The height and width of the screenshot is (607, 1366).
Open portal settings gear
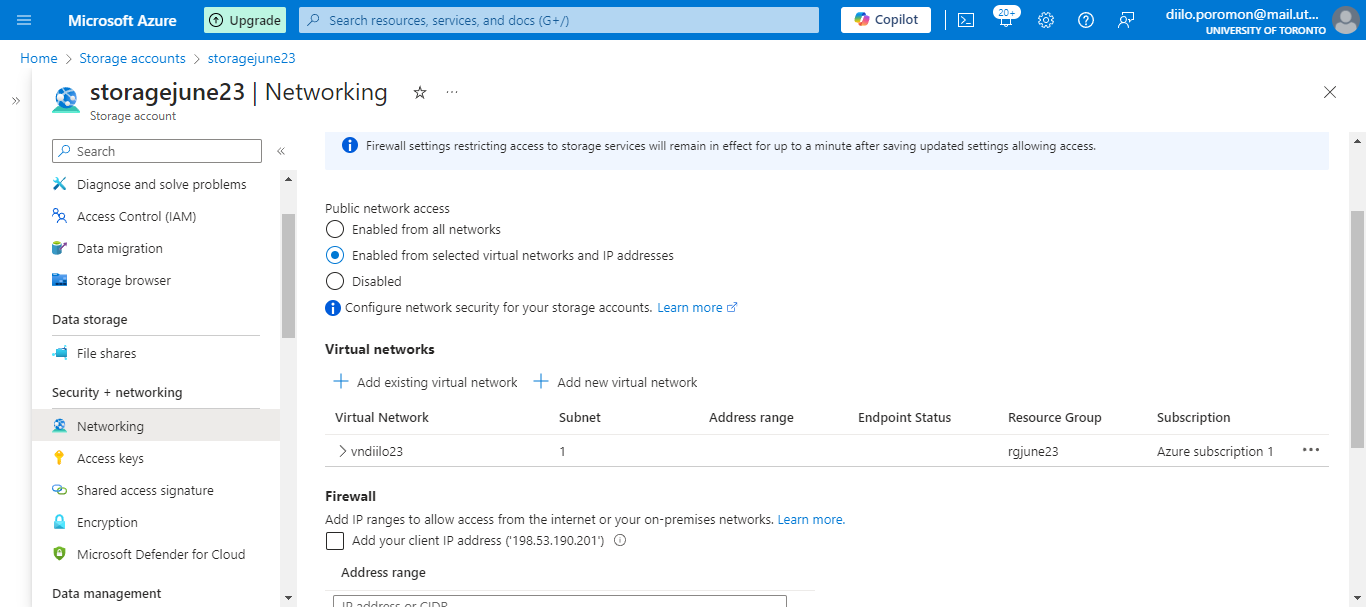[1046, 20]
